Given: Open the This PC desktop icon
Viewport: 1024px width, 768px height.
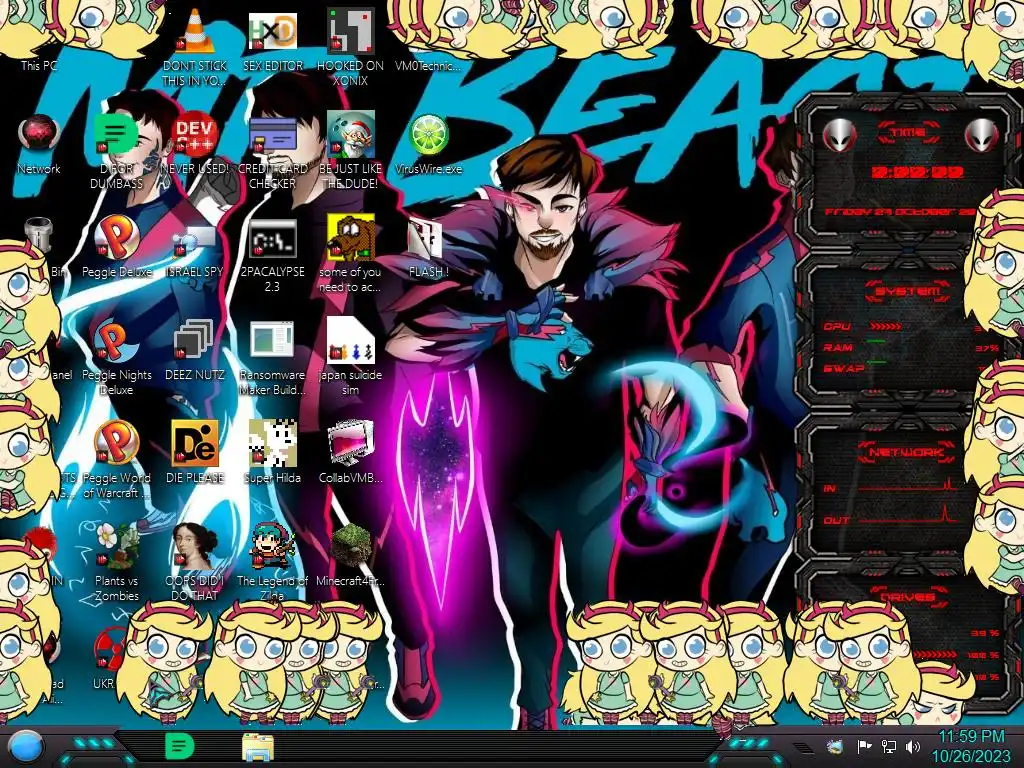Looking at the screenshot, I should pyautogui.click(x=39, y=65).
